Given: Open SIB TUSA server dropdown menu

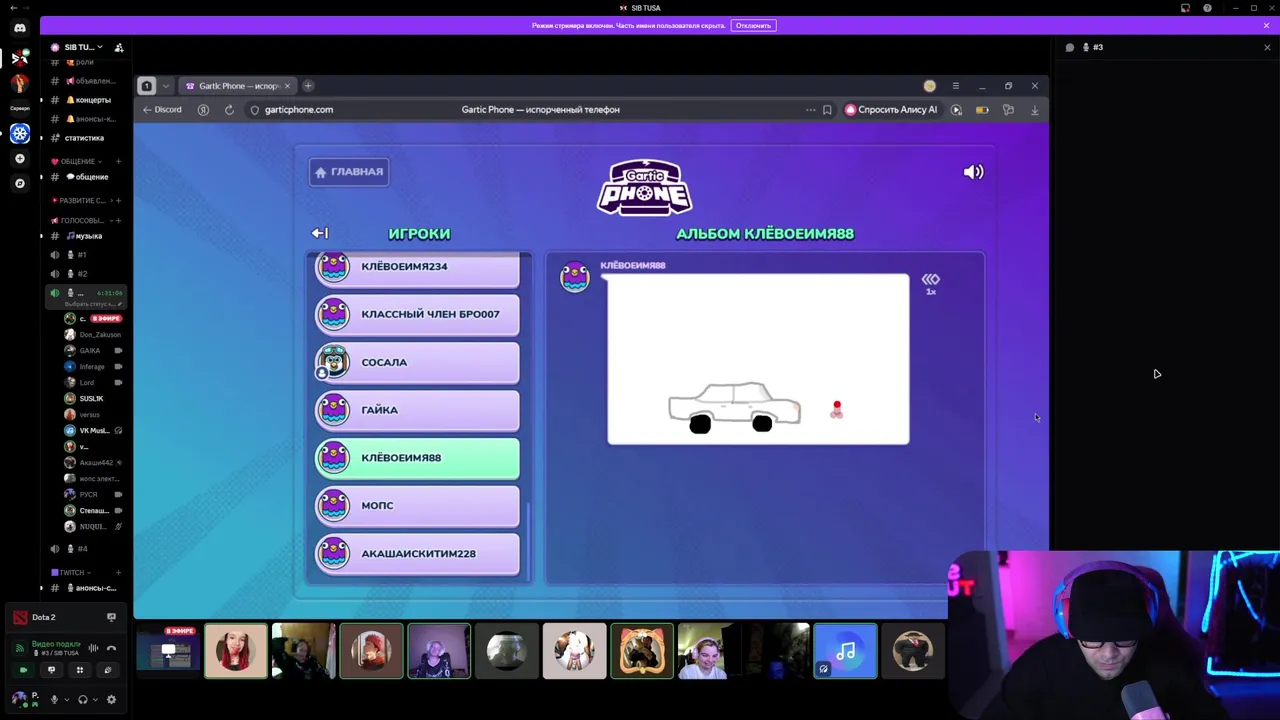Looking at the screenshot, I should pos(79,47).
